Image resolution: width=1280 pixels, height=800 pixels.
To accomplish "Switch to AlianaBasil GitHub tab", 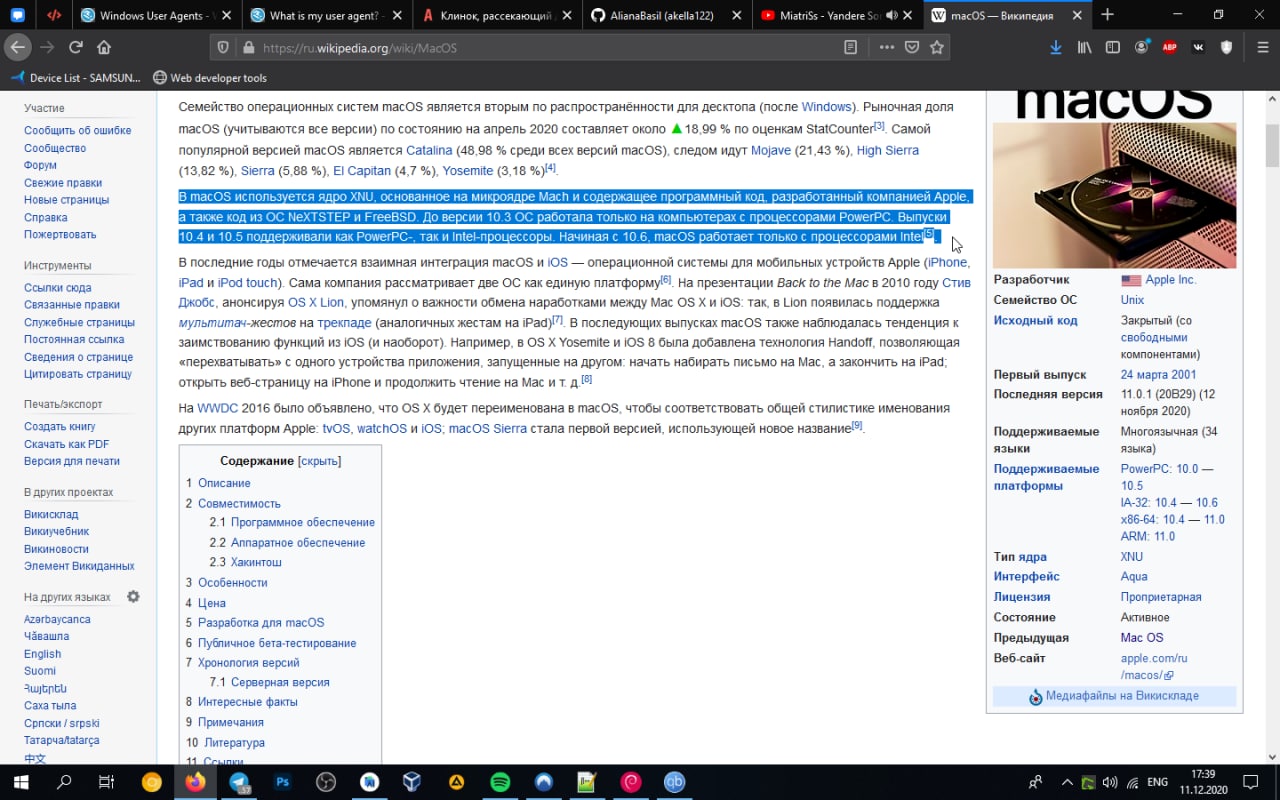I will 666,15.
